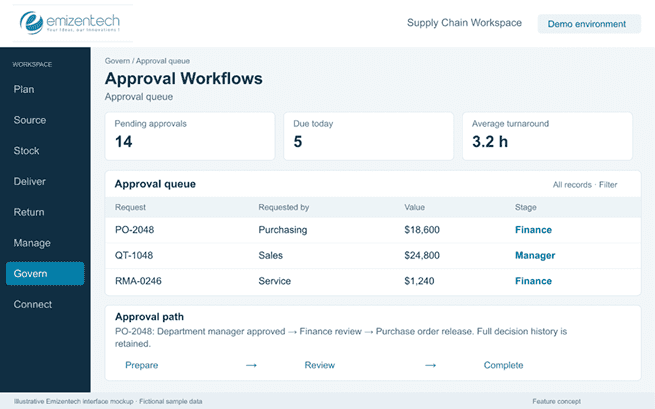Select the Complete step
Image resolution: width=655 pixels, height=409 pixels.
[503, 365]
